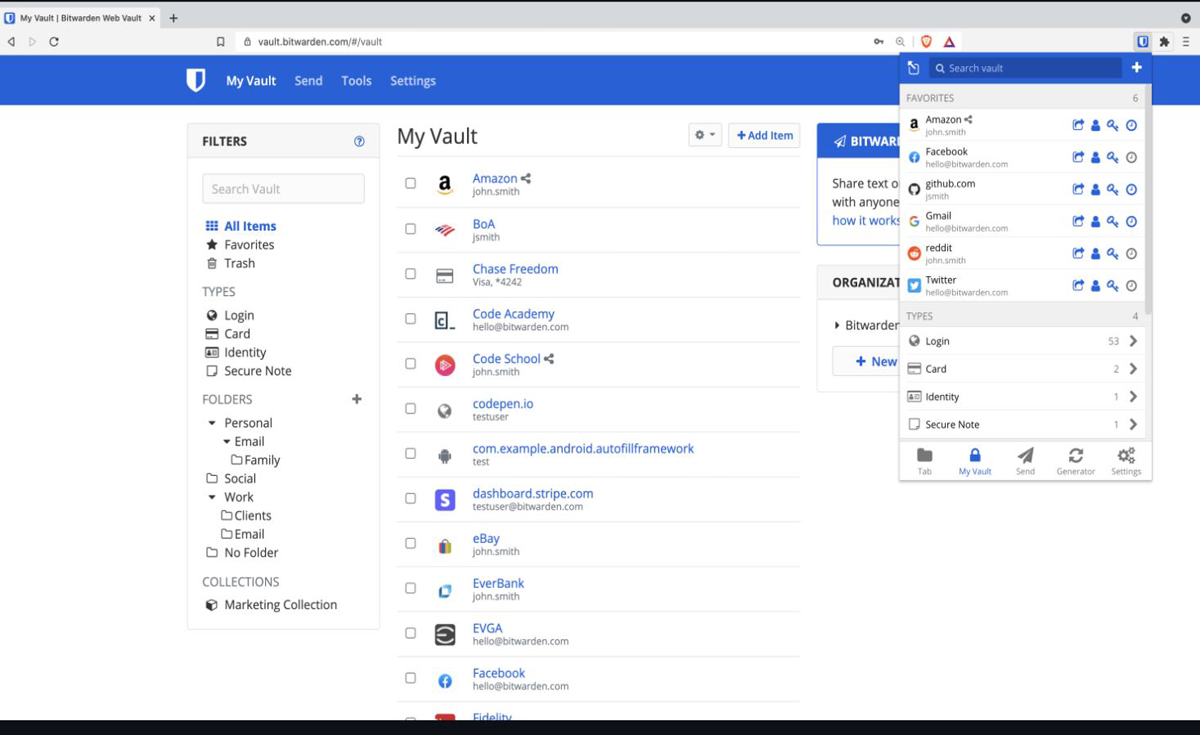1200x735 pixels.
Task: Open the extension Settings page
Action: click(x=1126, y=460)
